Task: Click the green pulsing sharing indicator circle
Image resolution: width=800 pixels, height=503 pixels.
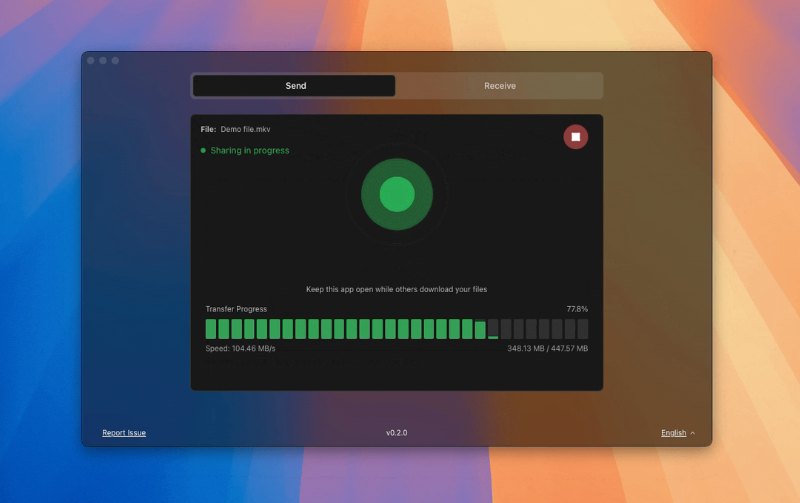Action: pyautogui.click(x=397, y=194)
